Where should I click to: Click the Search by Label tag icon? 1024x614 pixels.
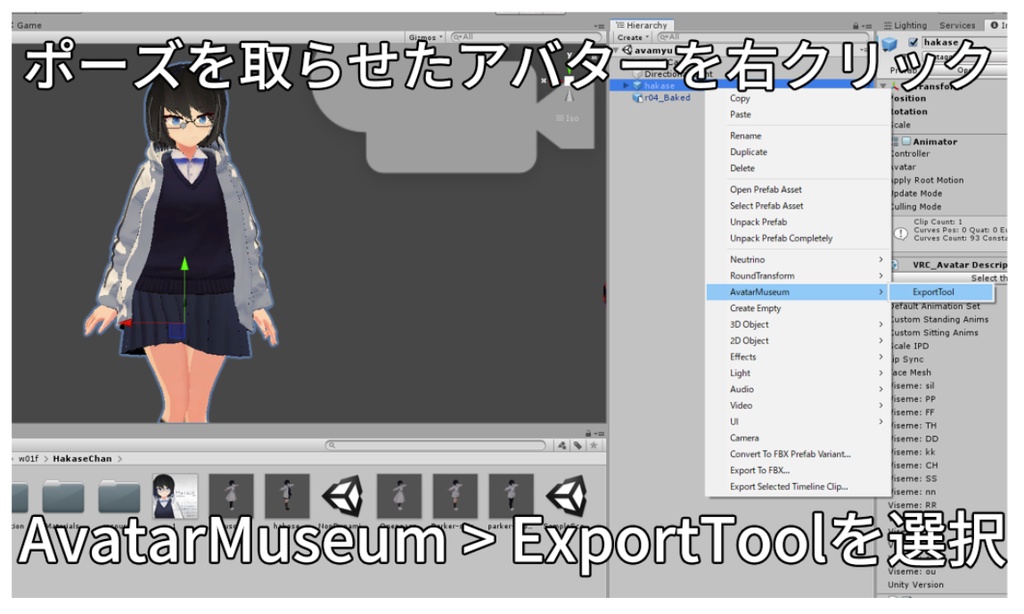click(x=578, y=445)
